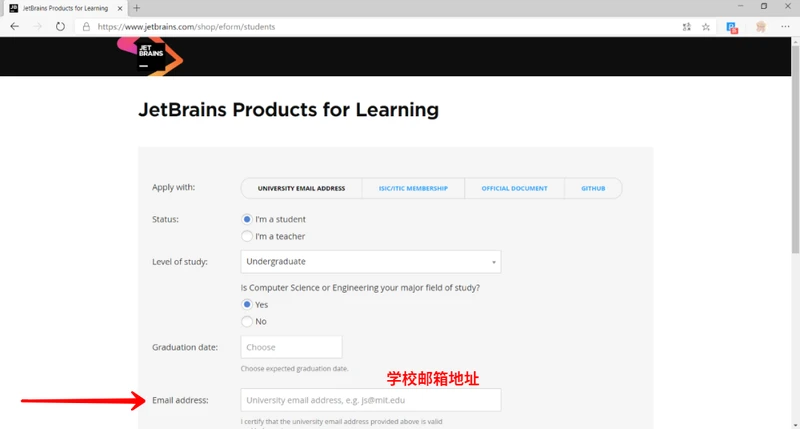
Task: Minimize the browser window
Action: [x=740, y=6]
